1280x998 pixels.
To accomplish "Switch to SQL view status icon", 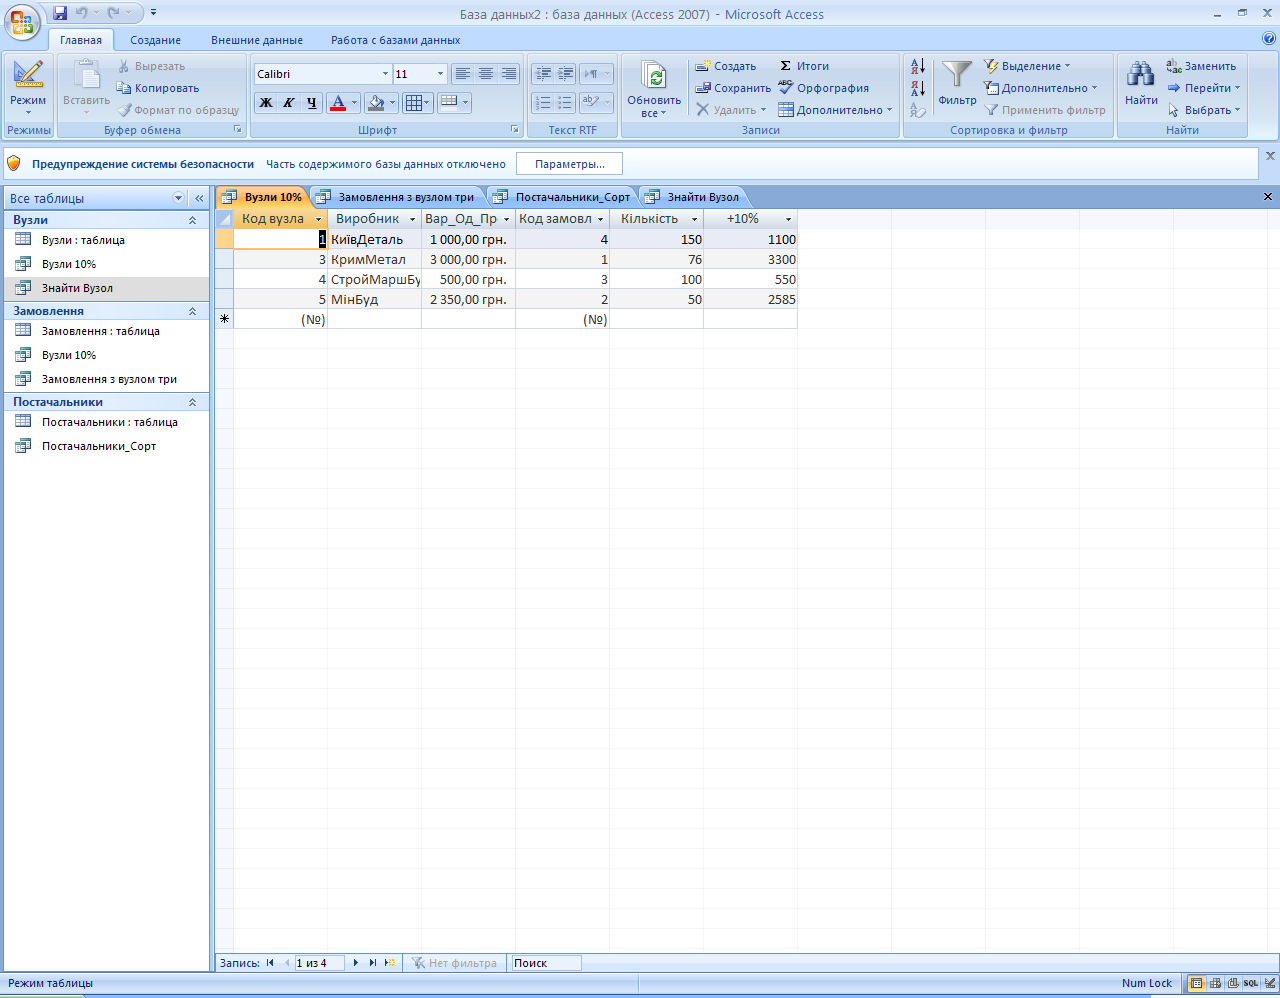I will click(x=1251, y=983).
